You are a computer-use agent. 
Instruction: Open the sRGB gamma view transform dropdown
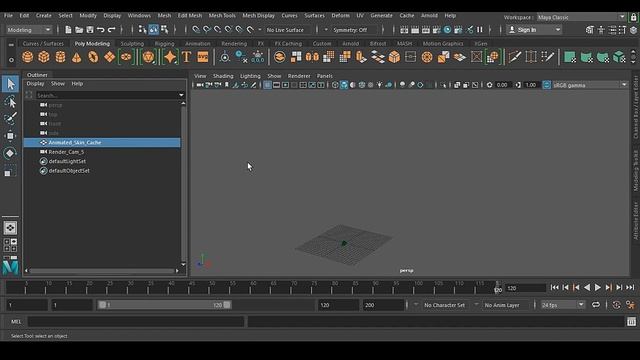point(590,85)
